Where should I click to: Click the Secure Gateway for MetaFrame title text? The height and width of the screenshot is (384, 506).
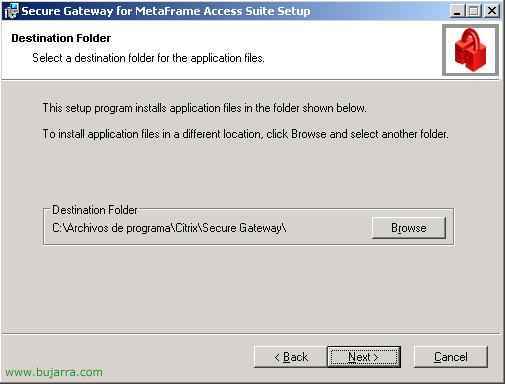(166, 11)
